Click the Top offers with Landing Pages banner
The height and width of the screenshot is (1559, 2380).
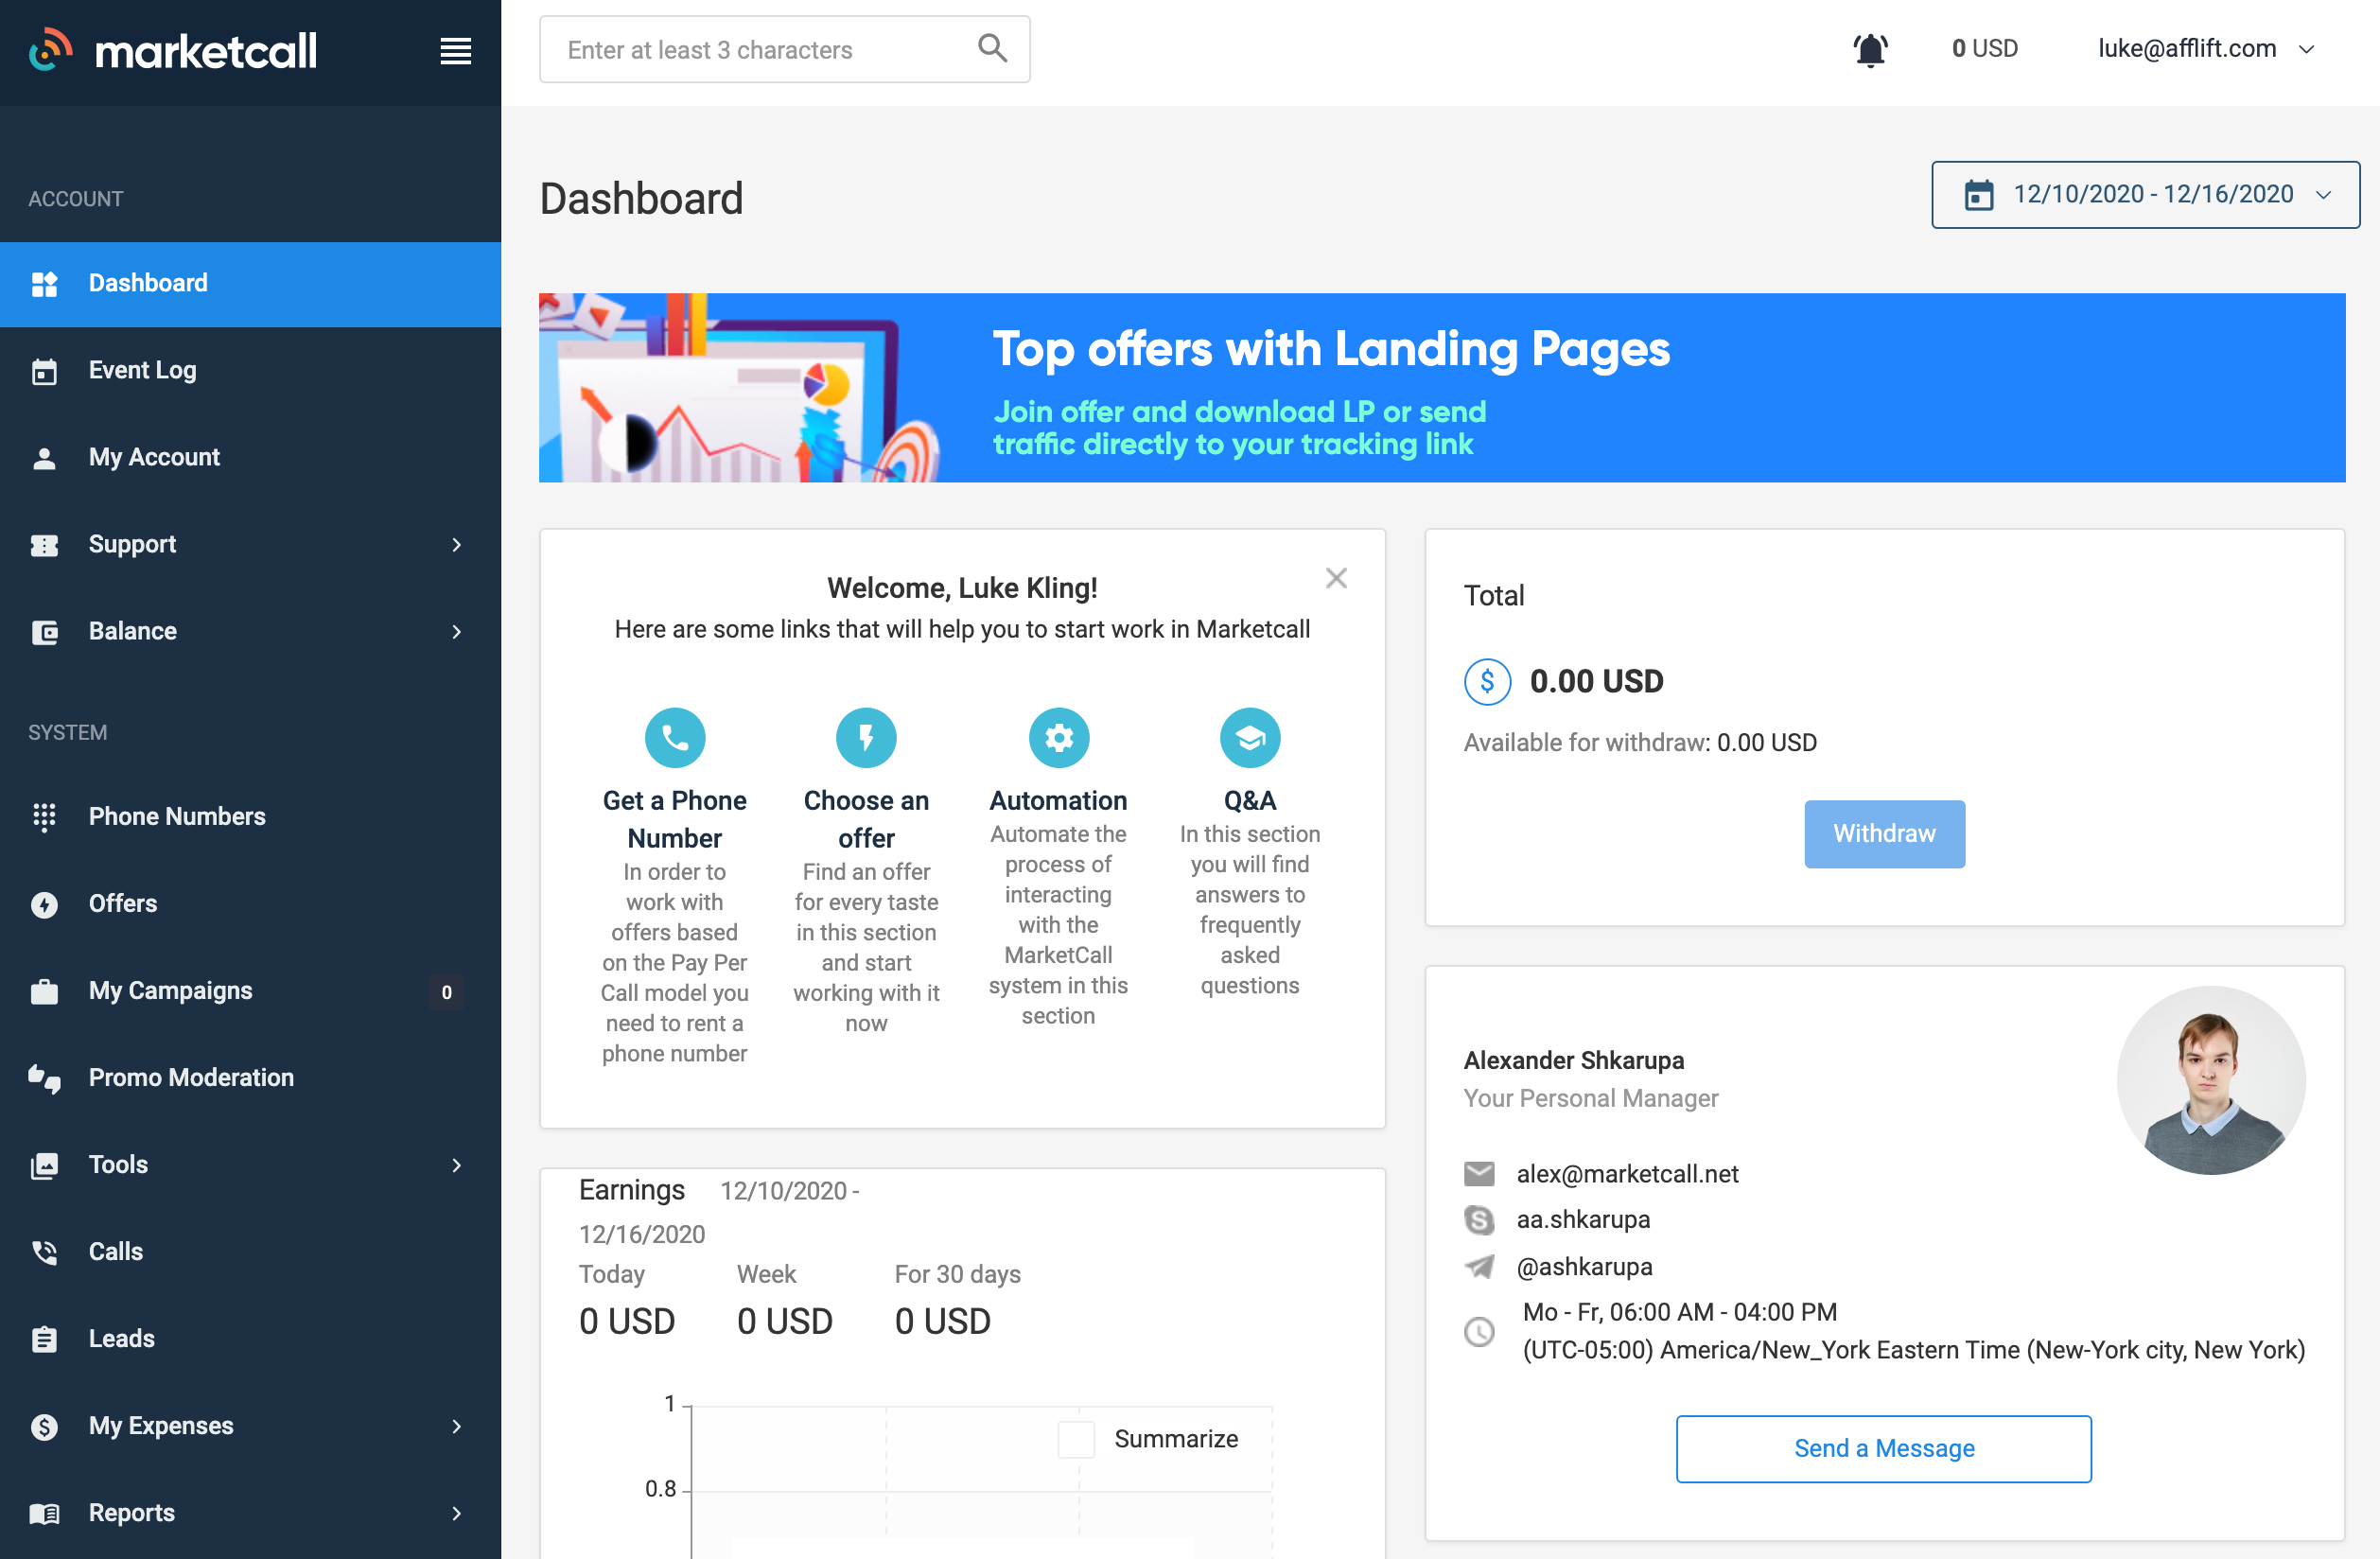(x=1442, y=388)
